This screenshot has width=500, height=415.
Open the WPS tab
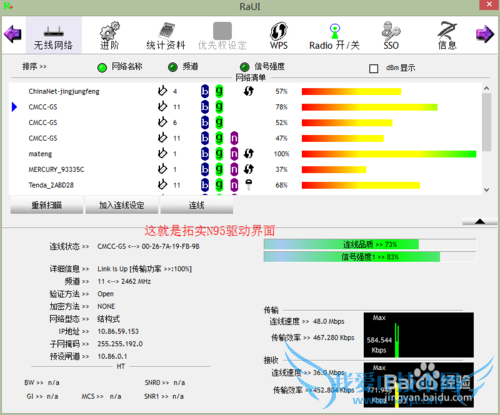279,35
